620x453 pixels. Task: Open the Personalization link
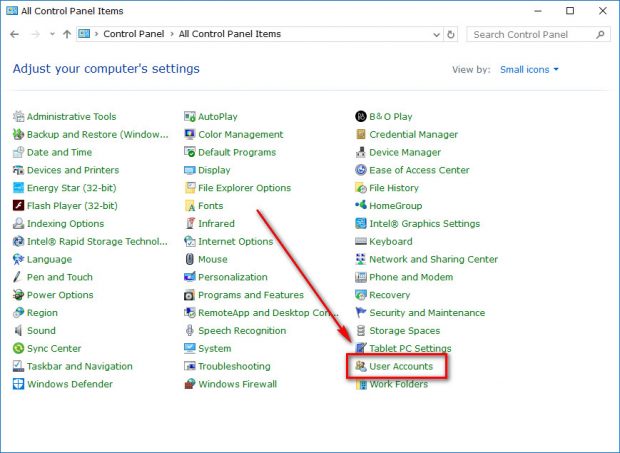point(233,277)
